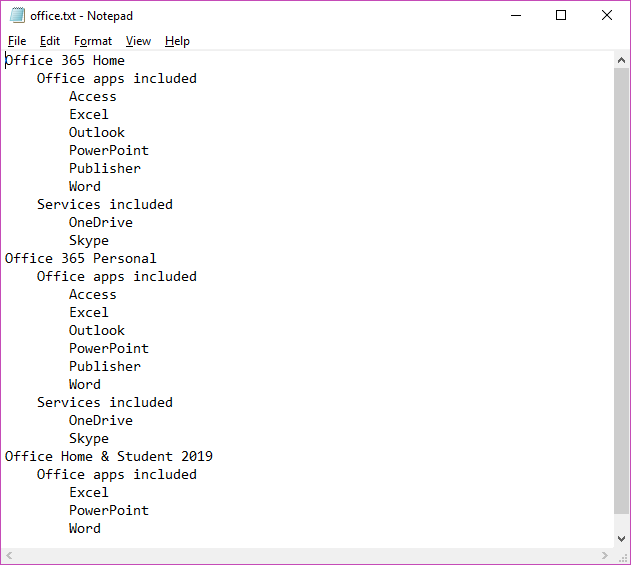Click 'Services included' under Office 365 Personal
631x565 pixels.
(105, 402)
